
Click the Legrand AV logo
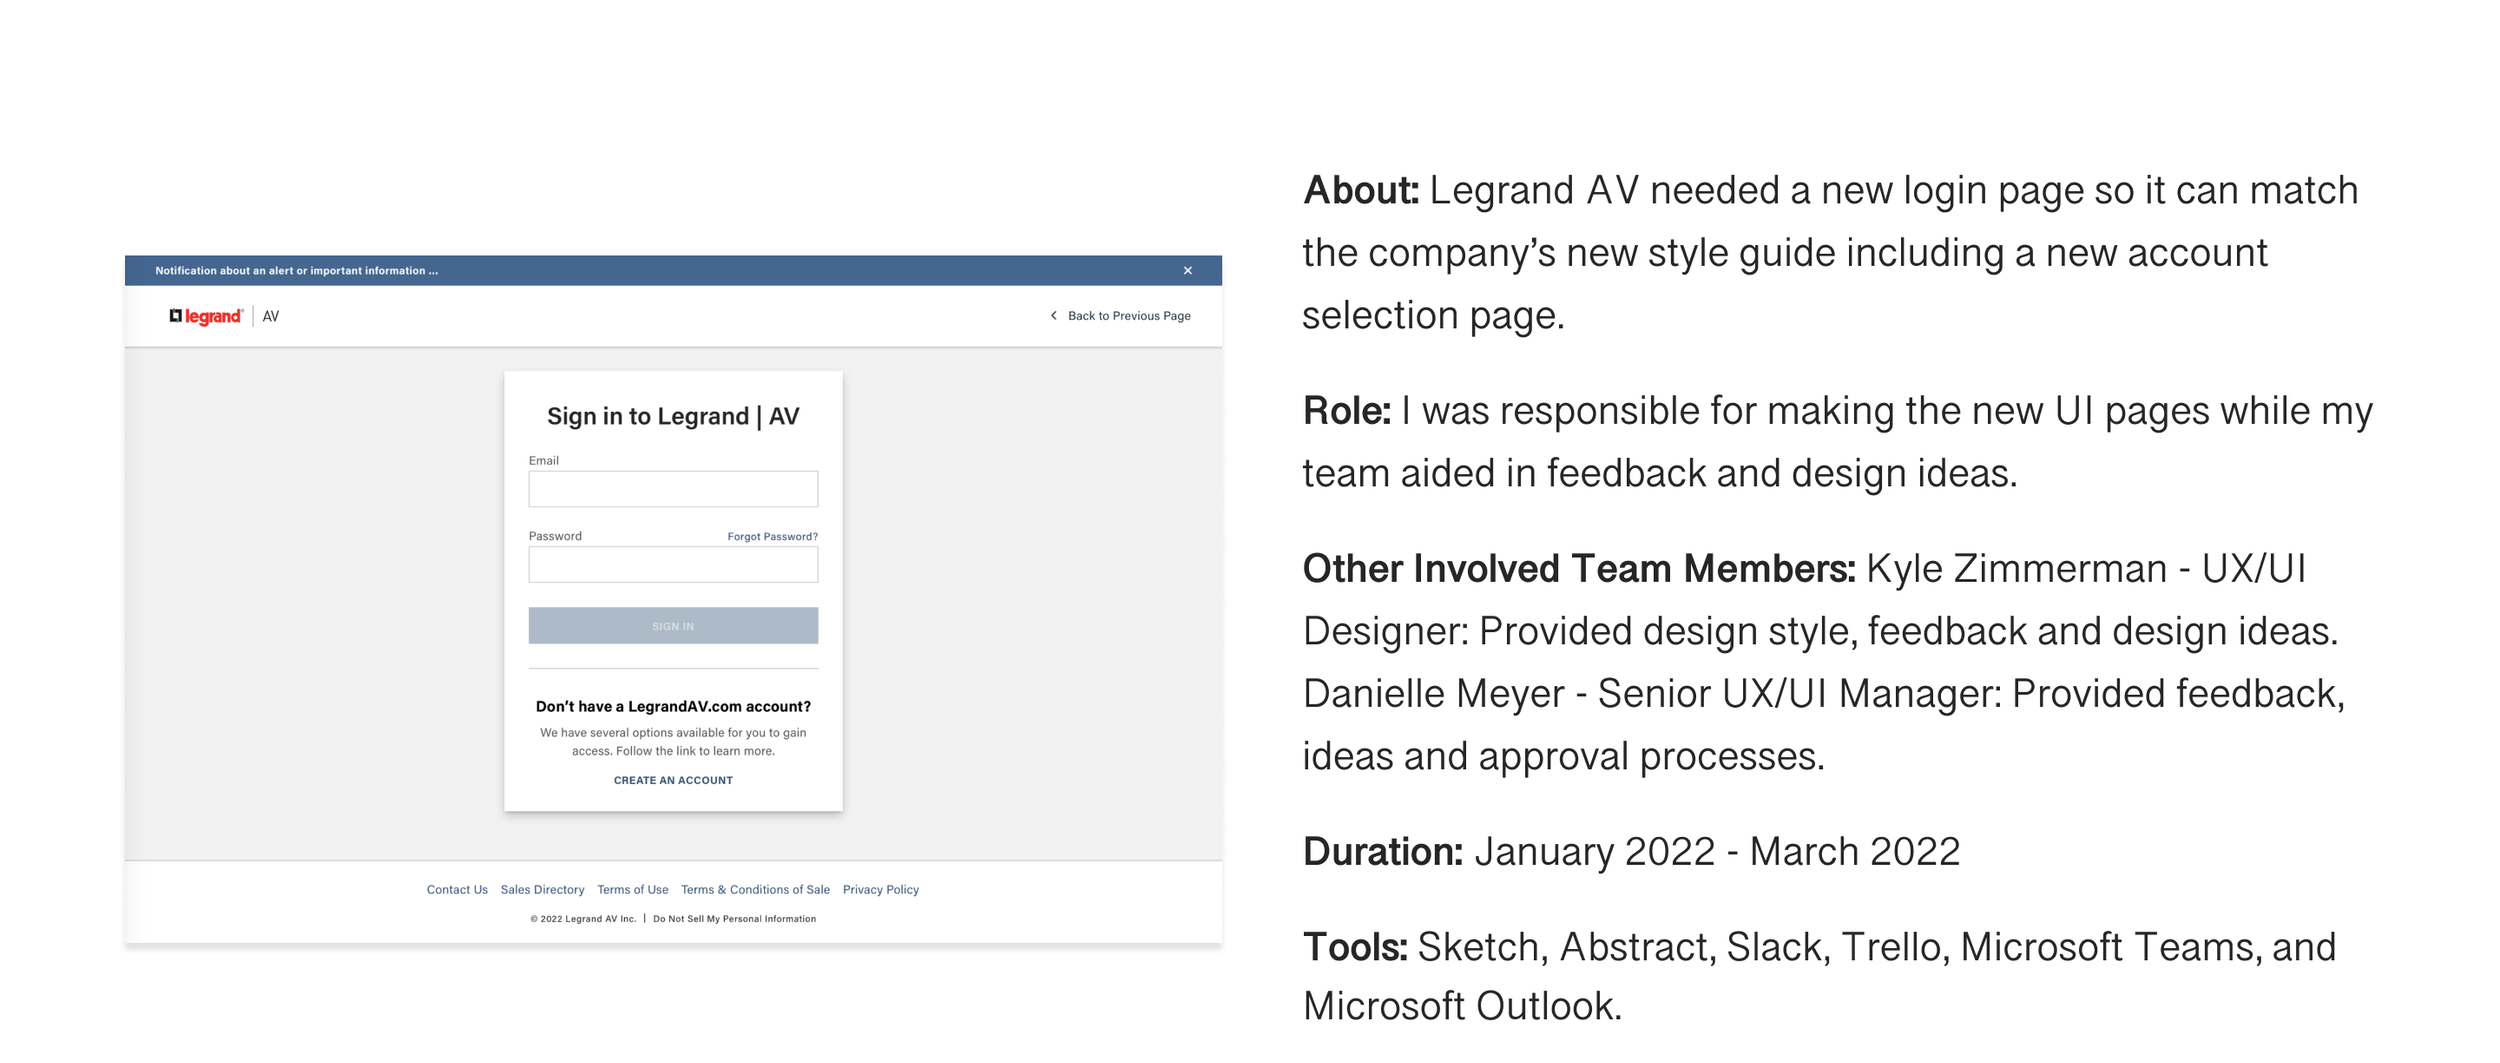pyautogui.click(x=224, y=316)
